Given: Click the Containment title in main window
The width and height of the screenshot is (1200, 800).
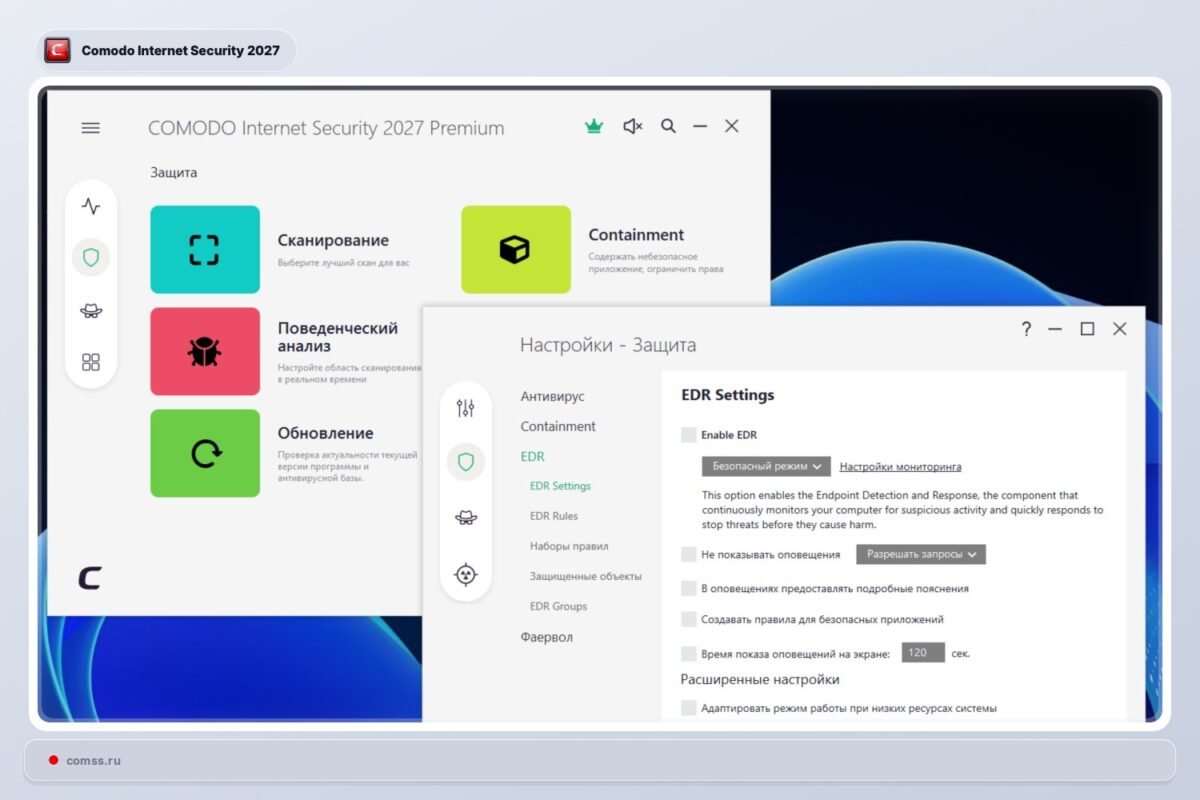Looking at the screenshot, I should click(x=636, y=235).
